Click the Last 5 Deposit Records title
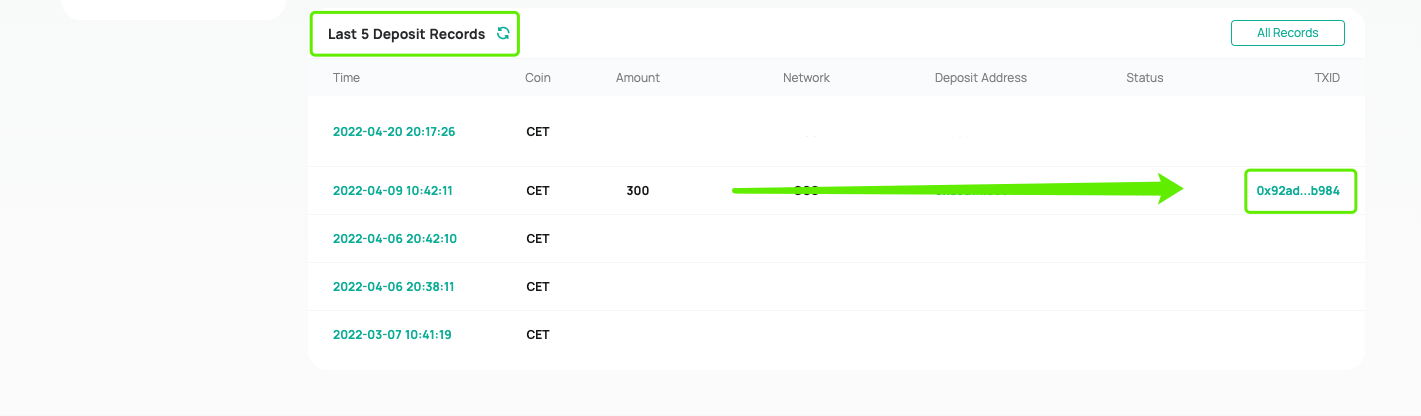Viewport: 1421px width, 416px height. click(406, 34)
